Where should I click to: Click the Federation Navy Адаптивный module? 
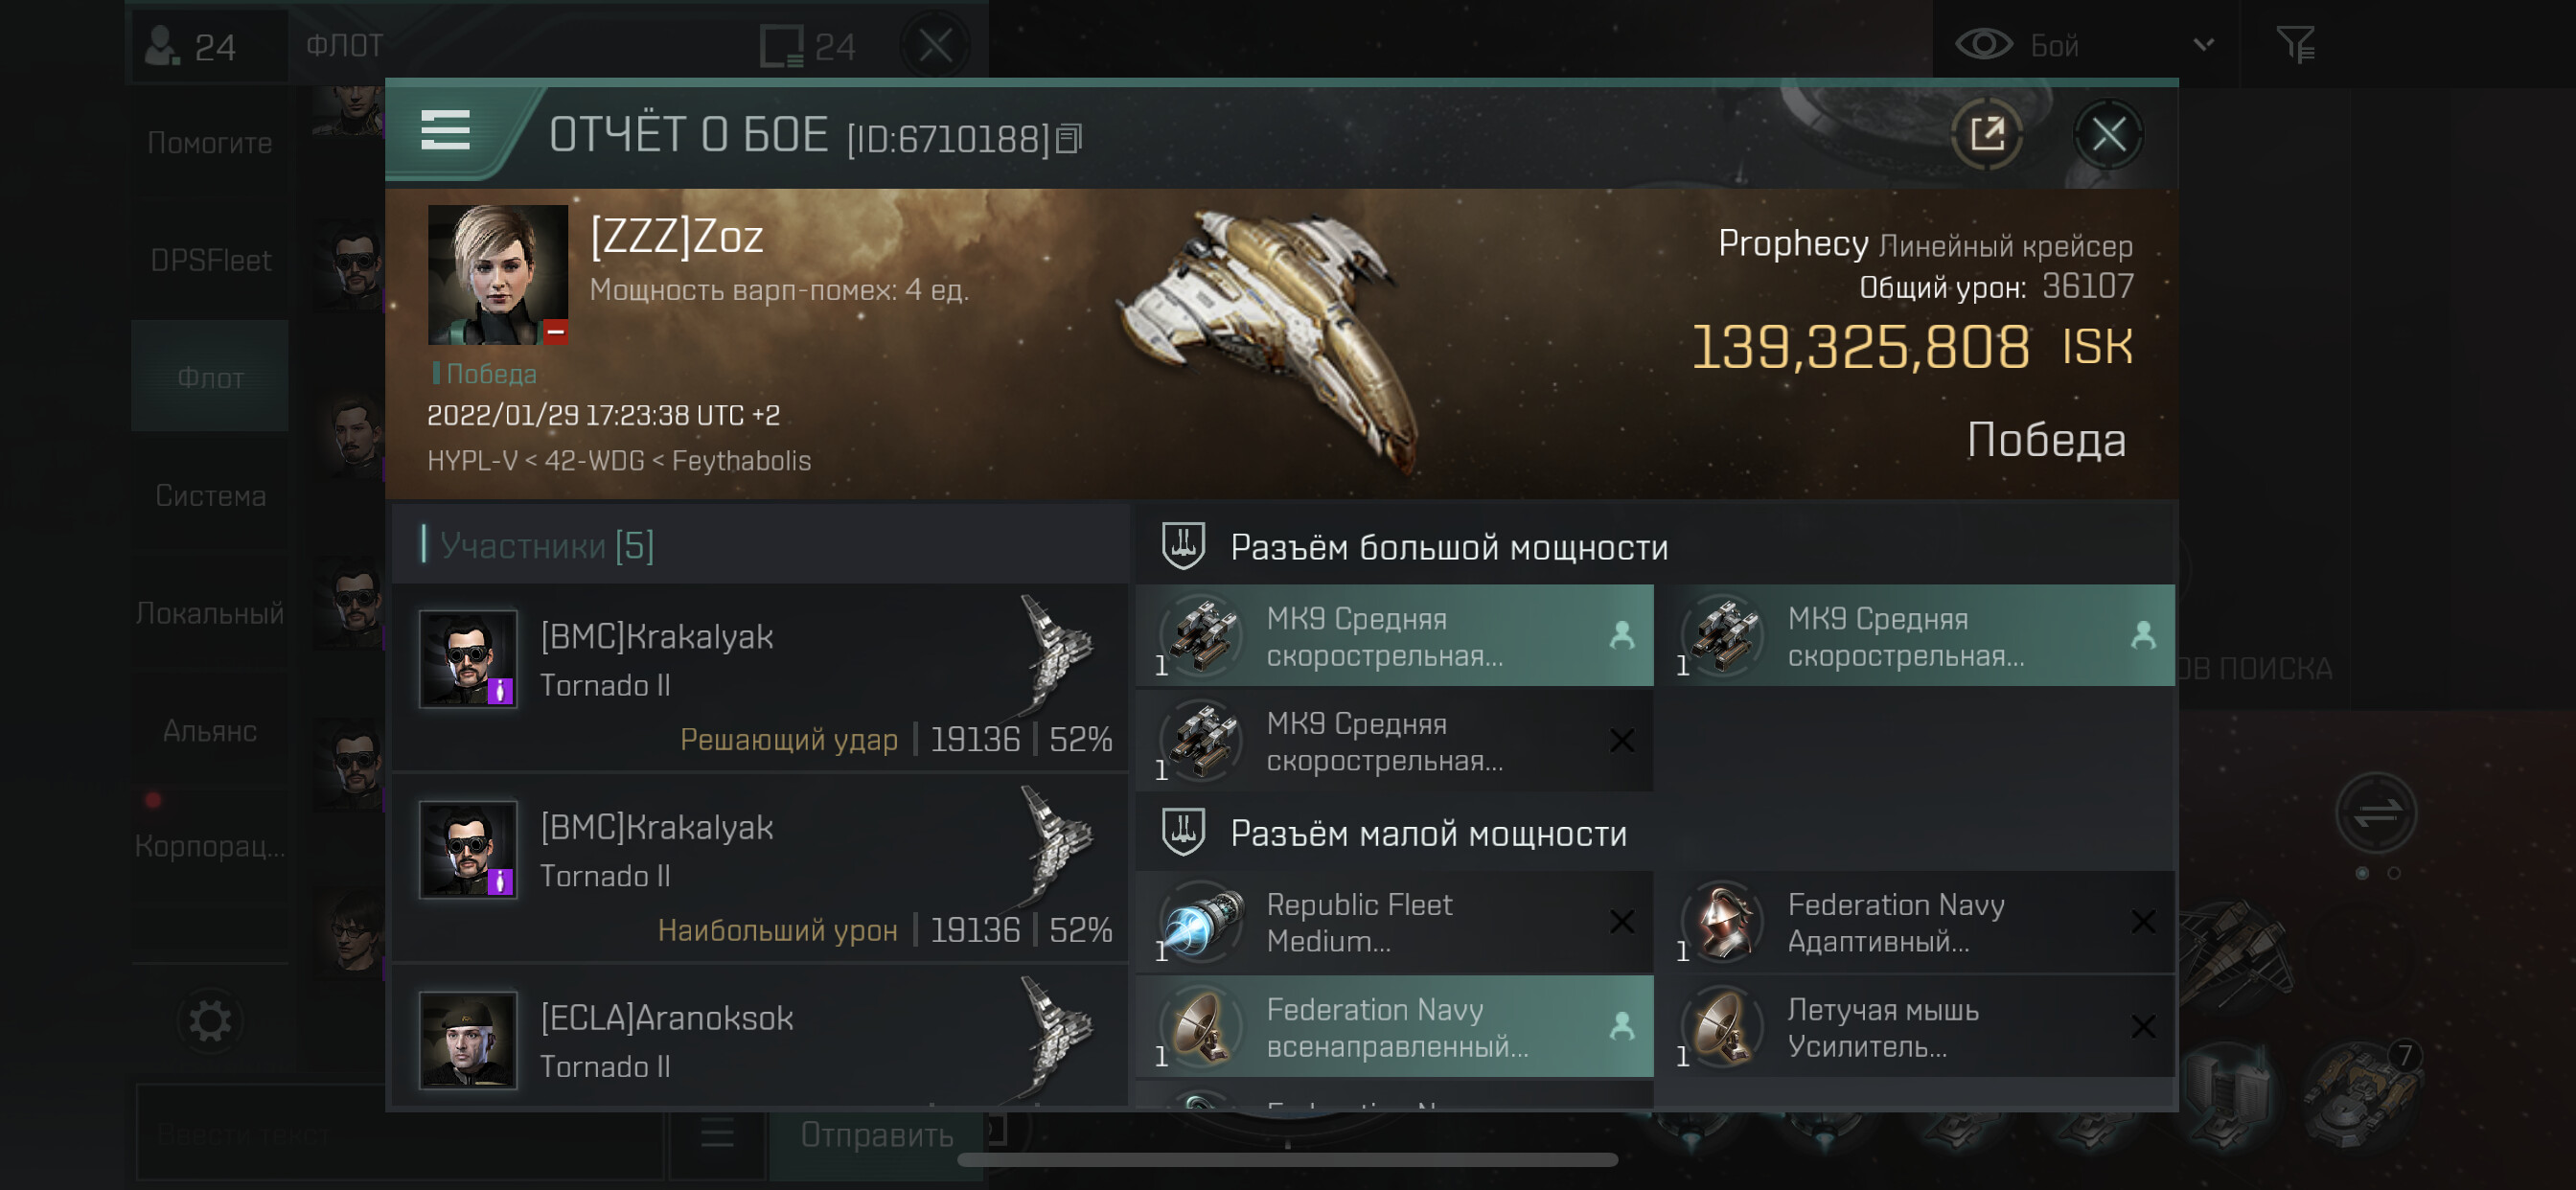click(1915, 922)
